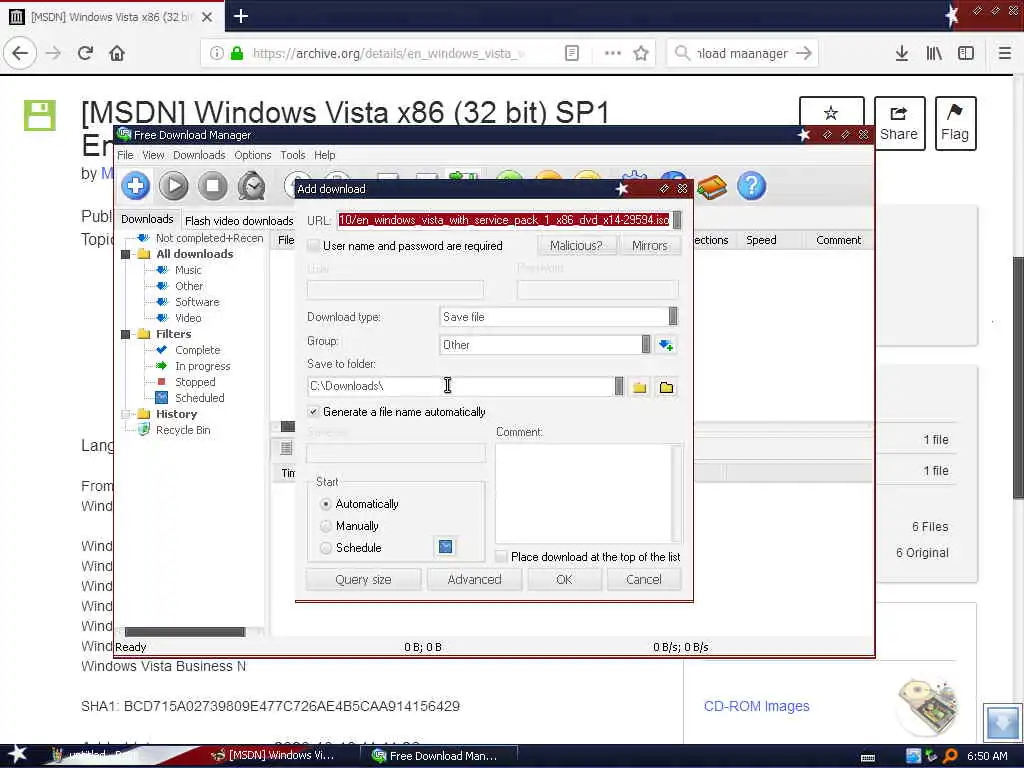Open Save to folder path dropdown
The image size is (1024, 768).
619,386
